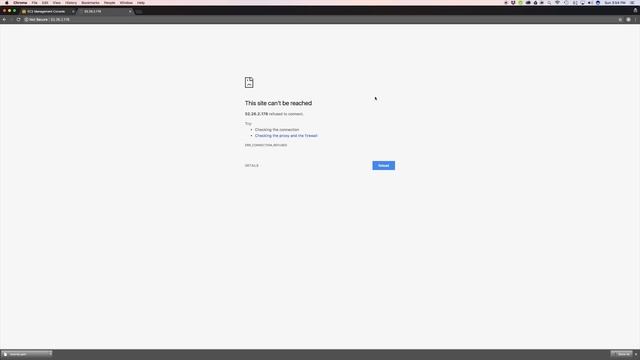640x360 pixels.
Task: Open the View menu
Action: (57, 3)
